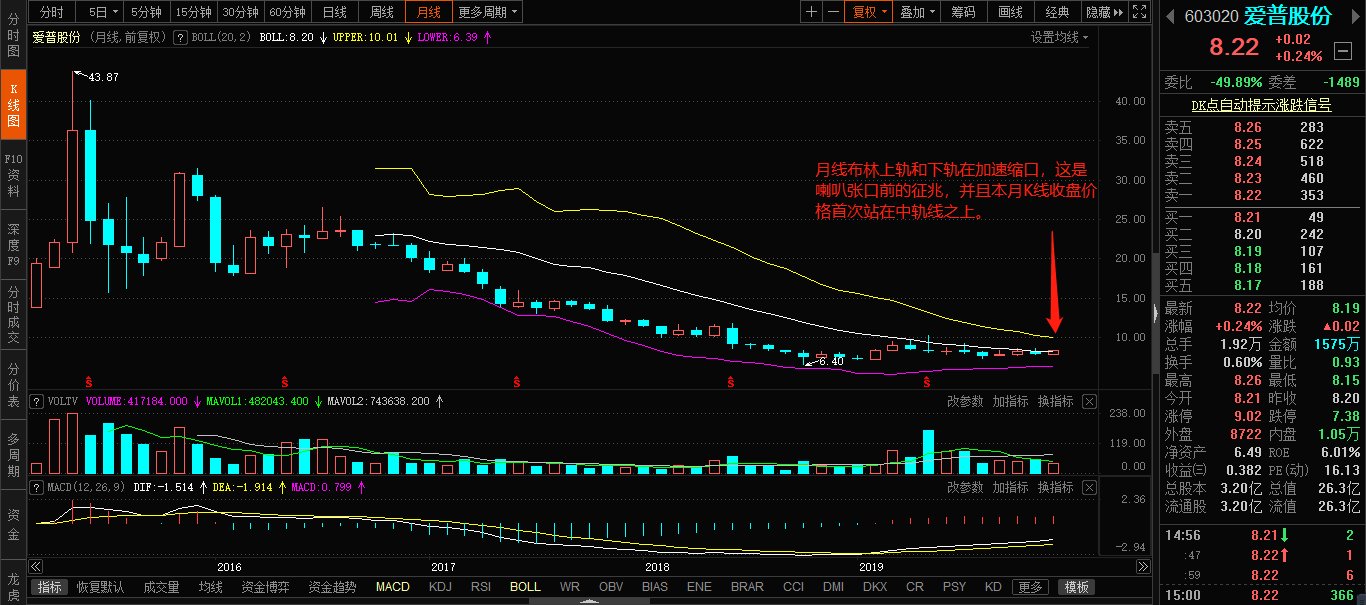Viewport: 1366px width, 605px height.
Task: Switch to 经典 classic display mode
Action: click(x=1058, y=12)
